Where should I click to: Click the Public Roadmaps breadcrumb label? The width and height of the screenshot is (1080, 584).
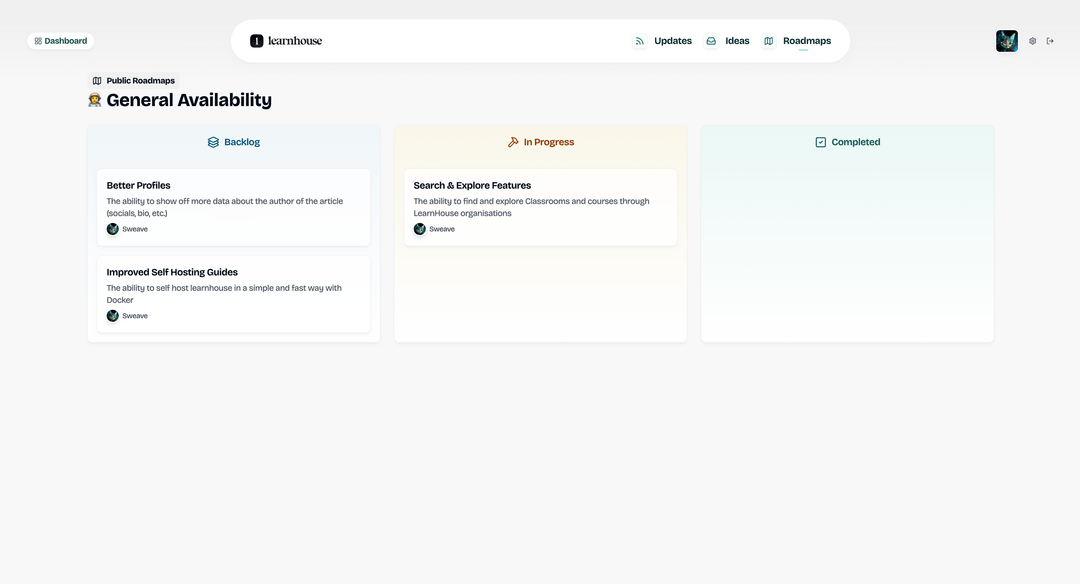140,81
